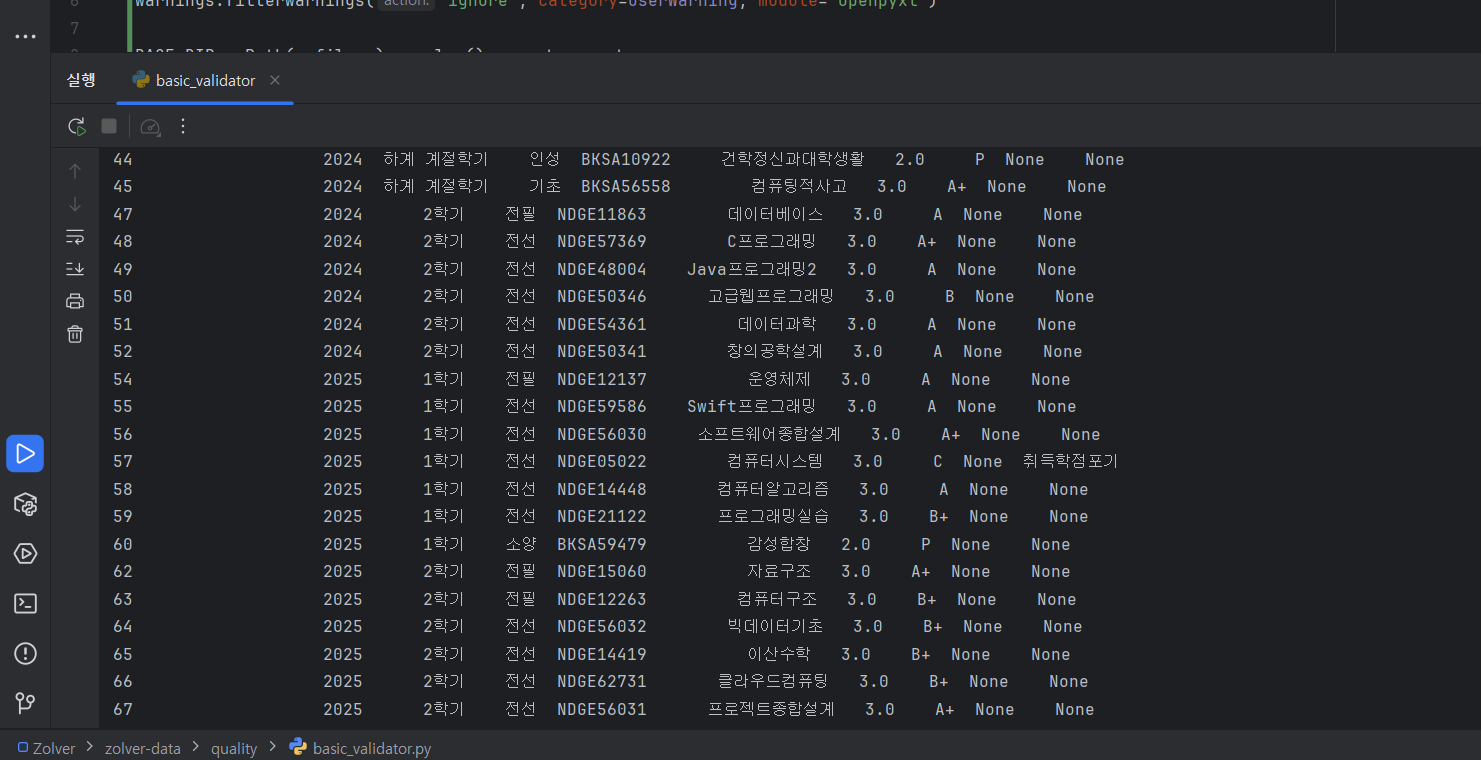Click course name 자료구조
The image size is (1481, 760).
(779, 572)
